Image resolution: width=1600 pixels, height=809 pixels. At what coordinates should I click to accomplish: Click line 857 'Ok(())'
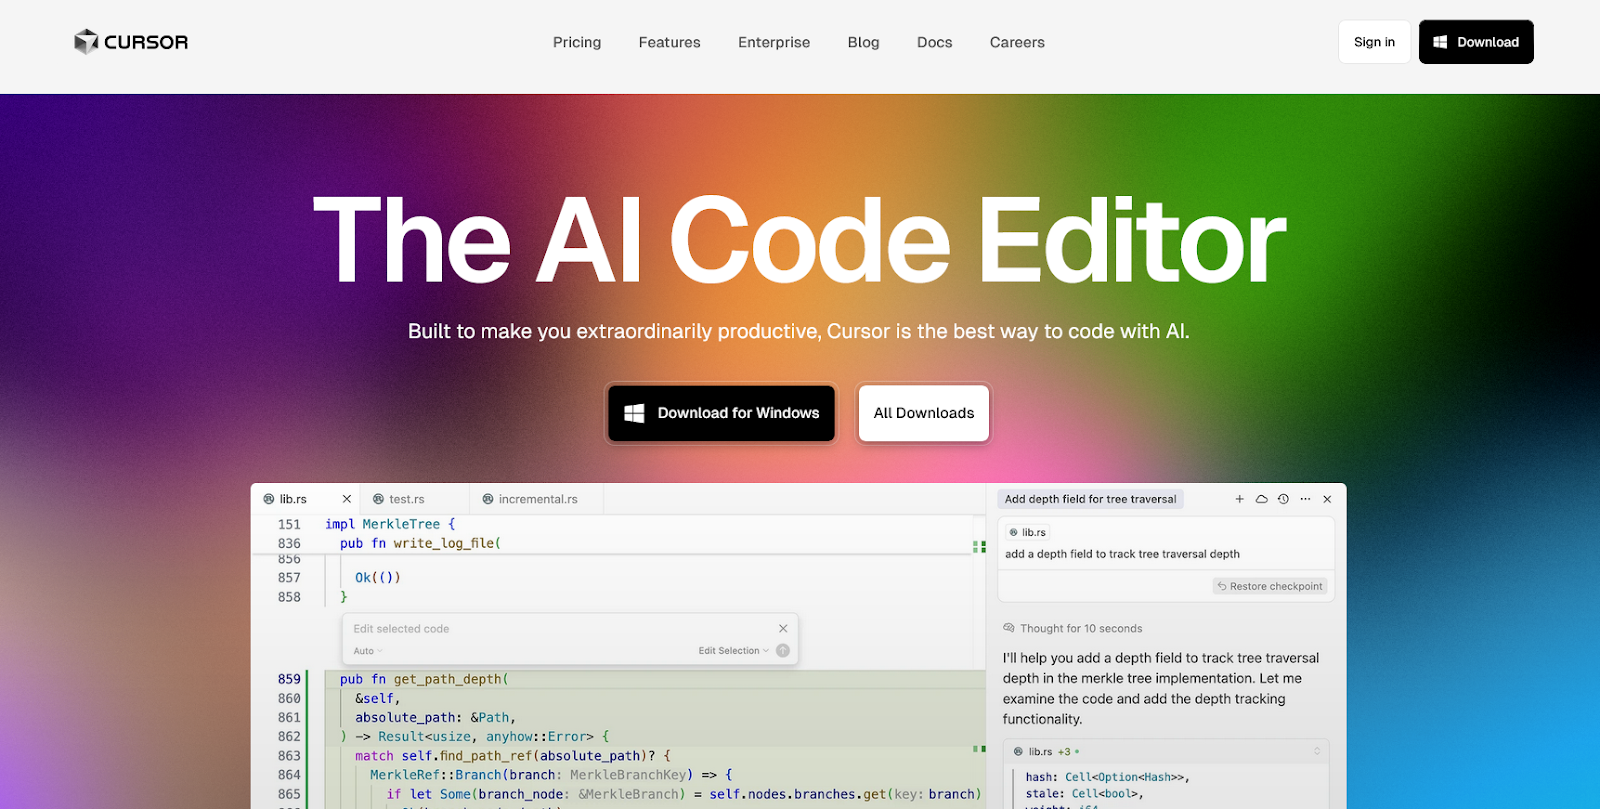click(378, 577)
